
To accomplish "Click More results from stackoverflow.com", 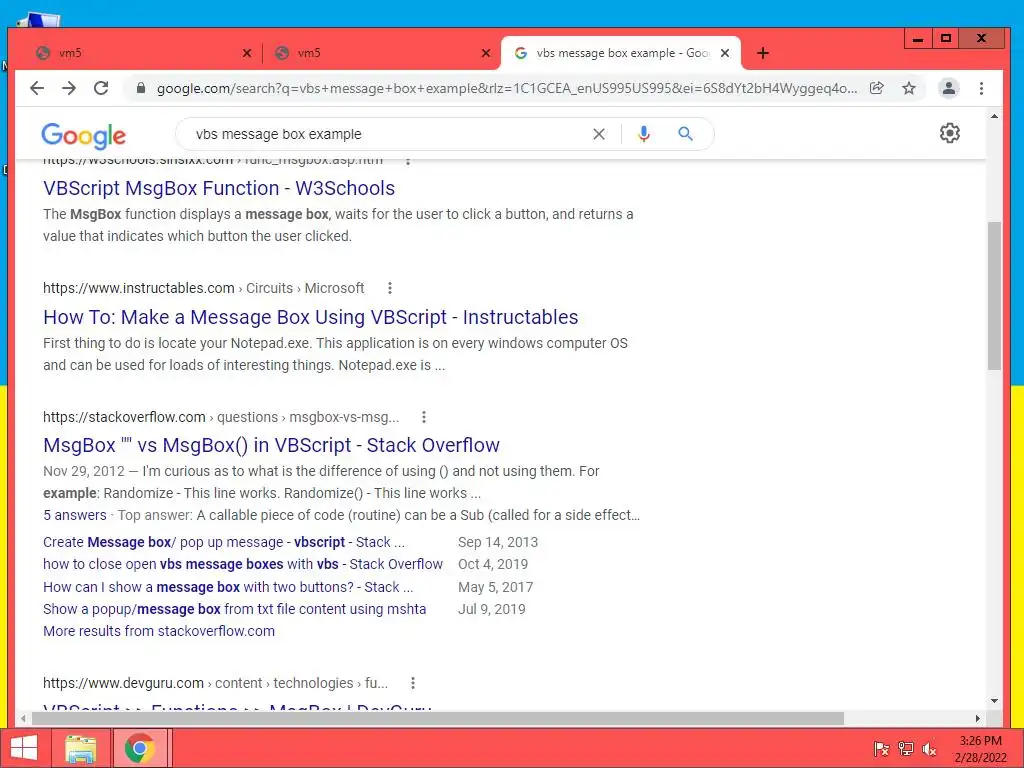I will coord(159,632).
